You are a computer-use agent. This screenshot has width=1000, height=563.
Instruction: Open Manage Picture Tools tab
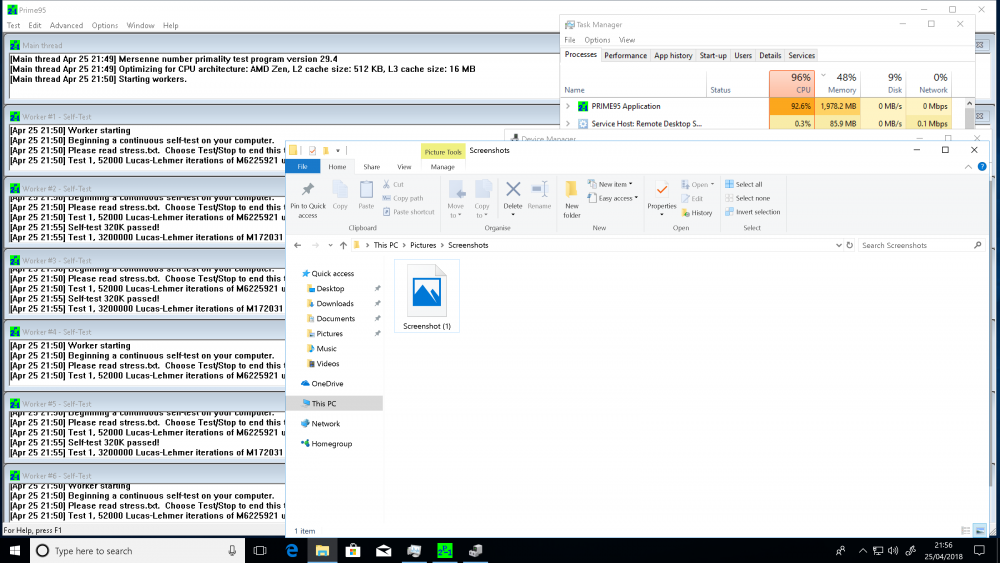[x=442, y=166]
